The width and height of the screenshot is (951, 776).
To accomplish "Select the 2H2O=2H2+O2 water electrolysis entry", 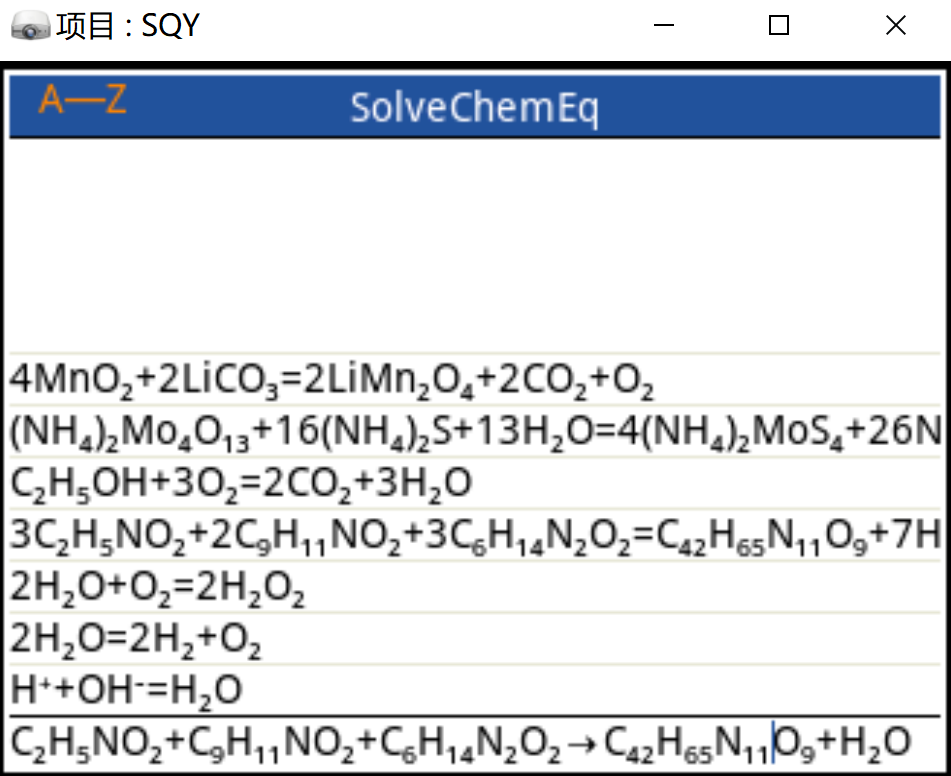I will [475, 639].
